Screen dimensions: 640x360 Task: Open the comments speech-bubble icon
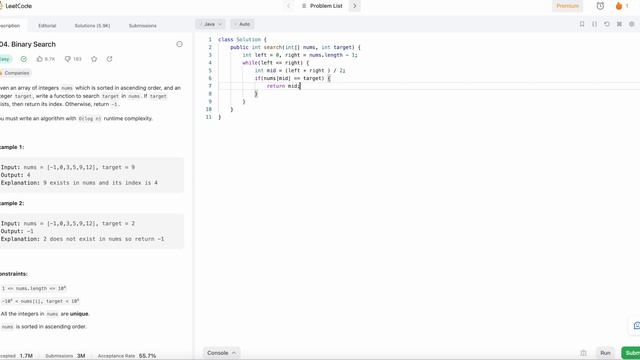(x=68, y=59)
